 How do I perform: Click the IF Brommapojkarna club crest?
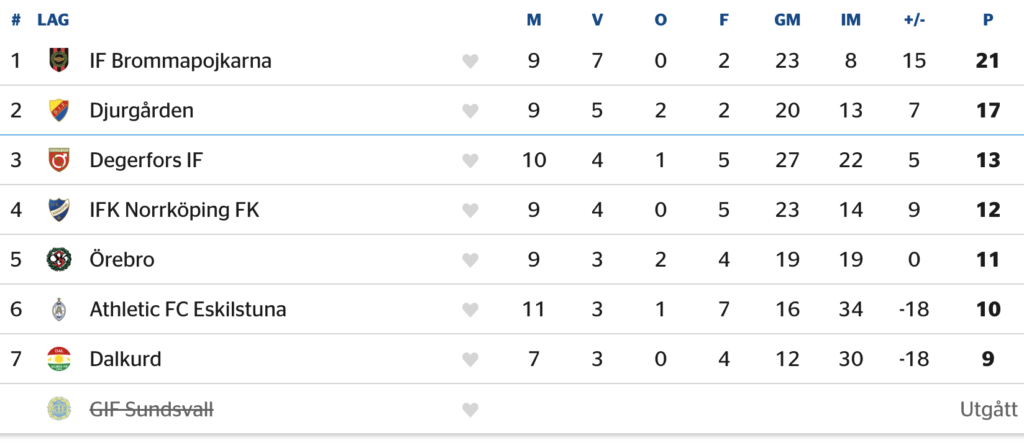59,61
